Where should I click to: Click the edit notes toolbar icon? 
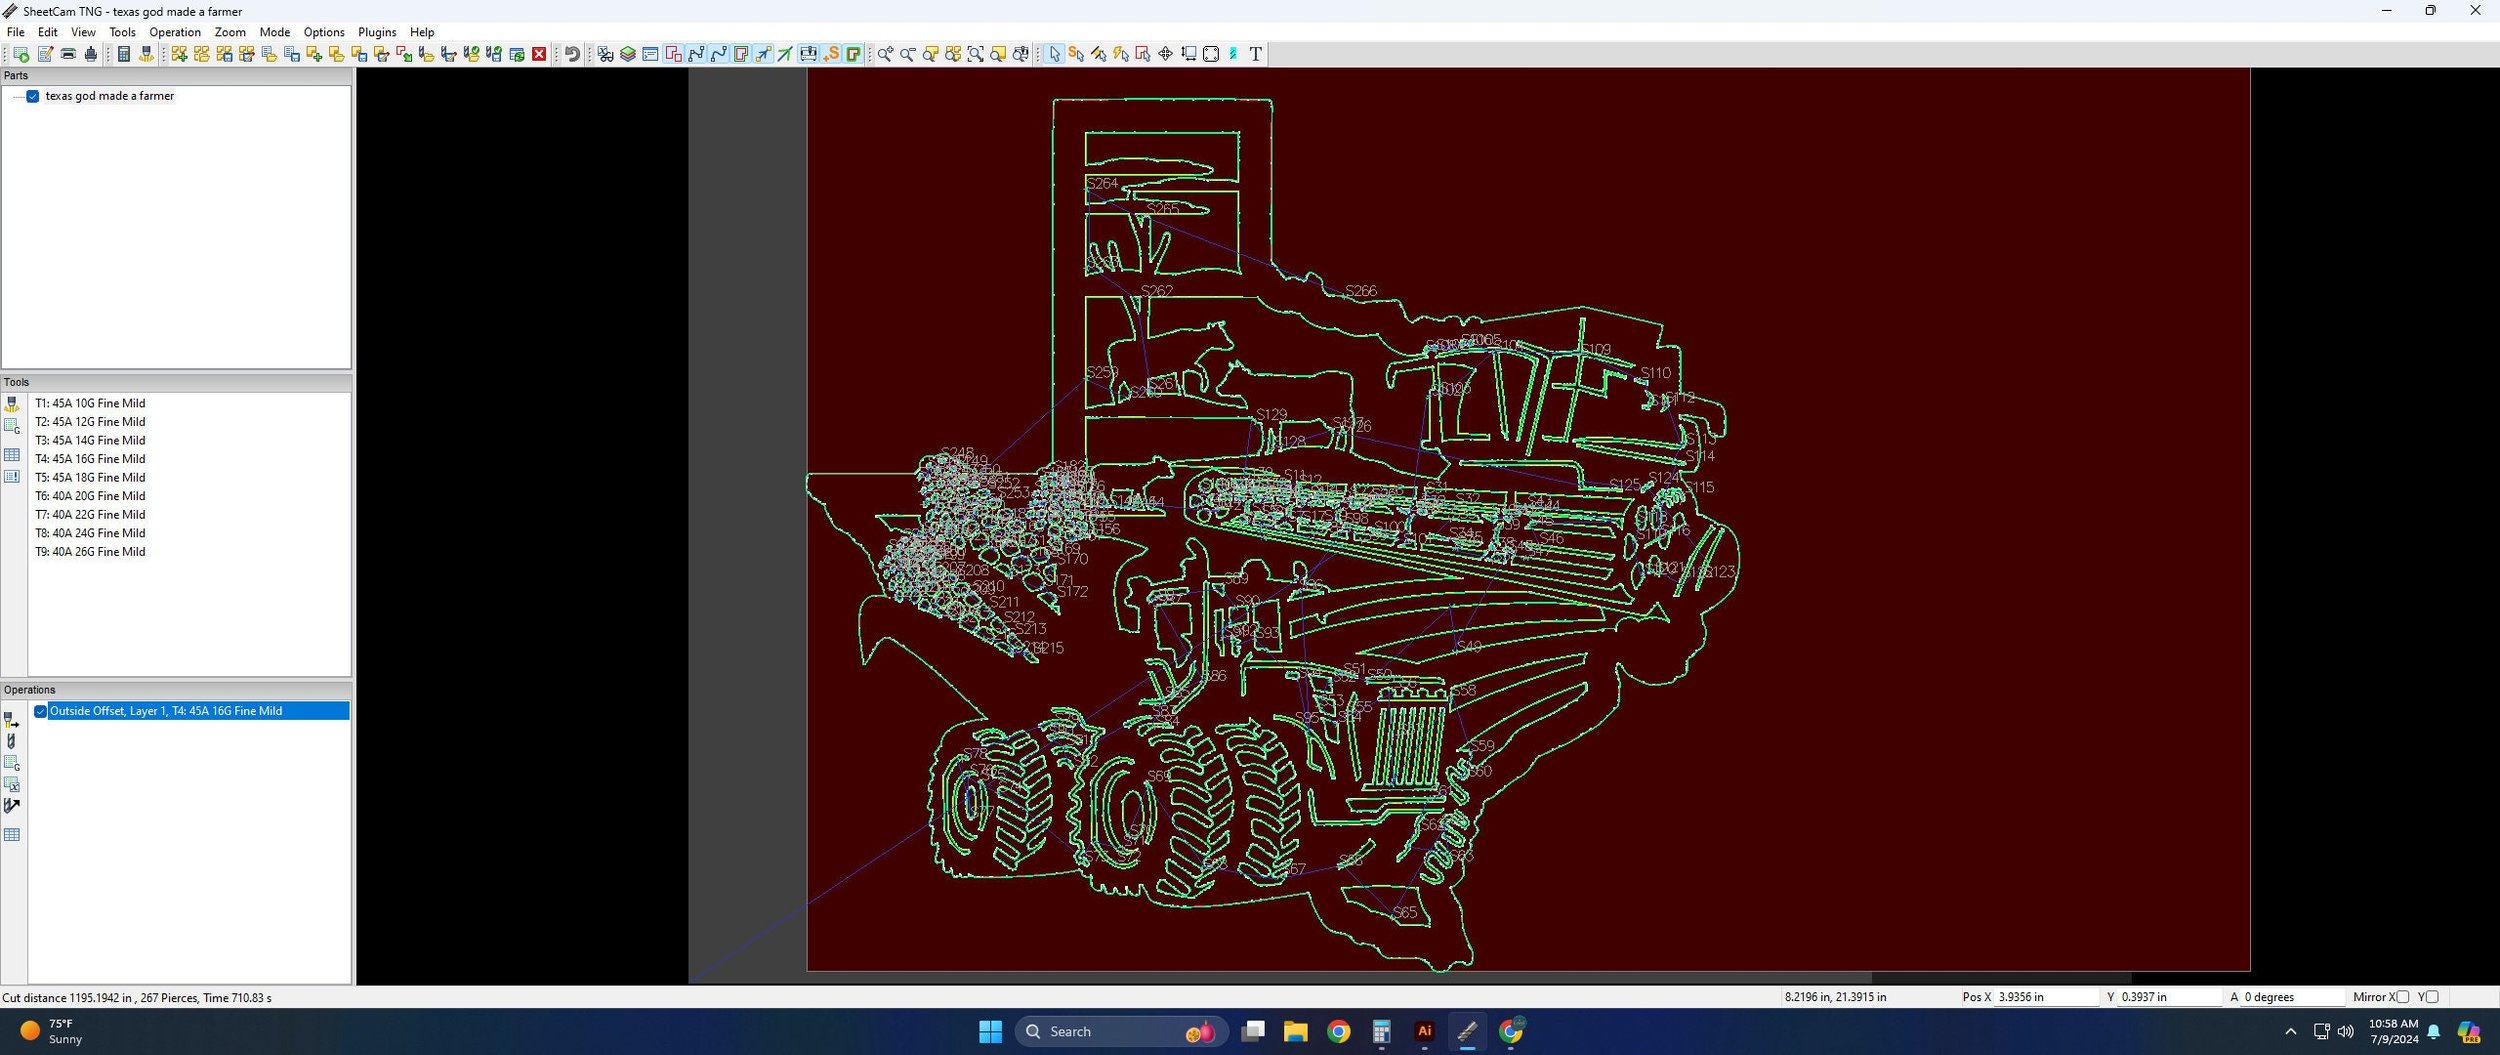(45, 54)
